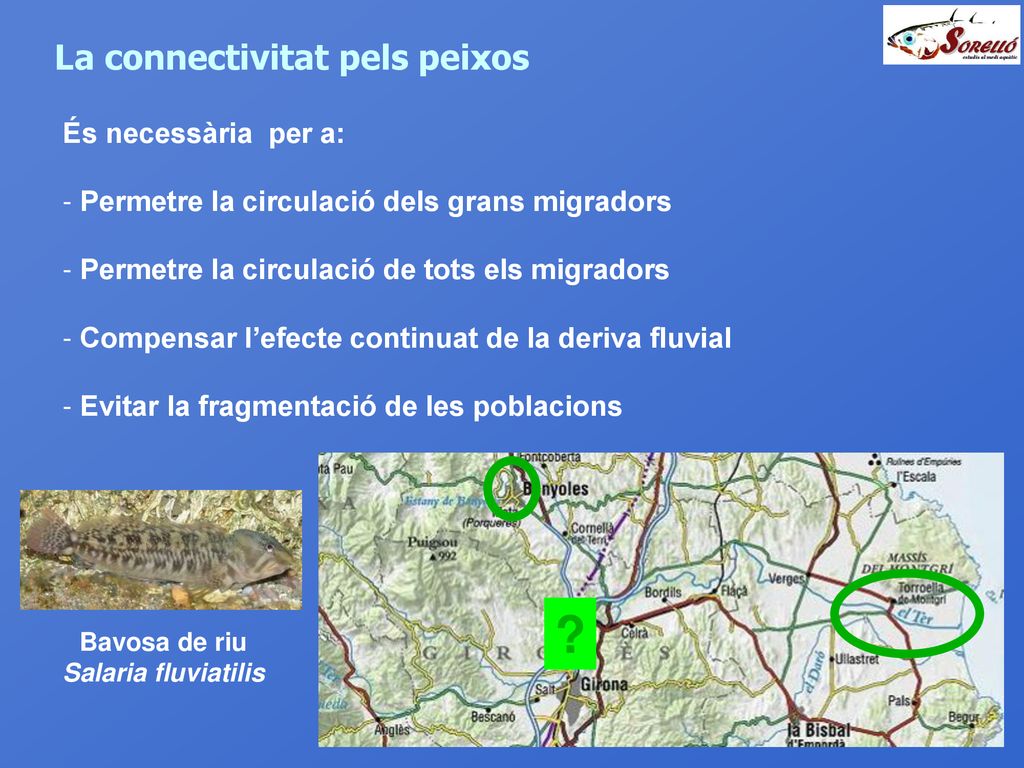Click the "Banyoles" label on the map

point(556,488)
